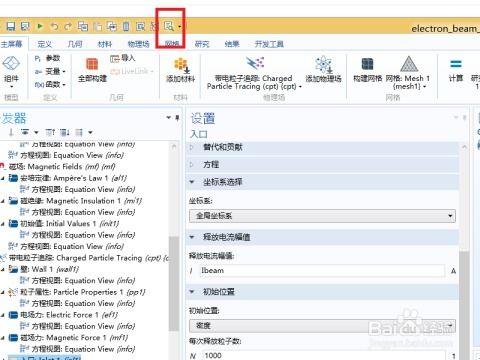Click the move down arrow in Model Builder toolbar
480x360 pixels.
[11, 133]
